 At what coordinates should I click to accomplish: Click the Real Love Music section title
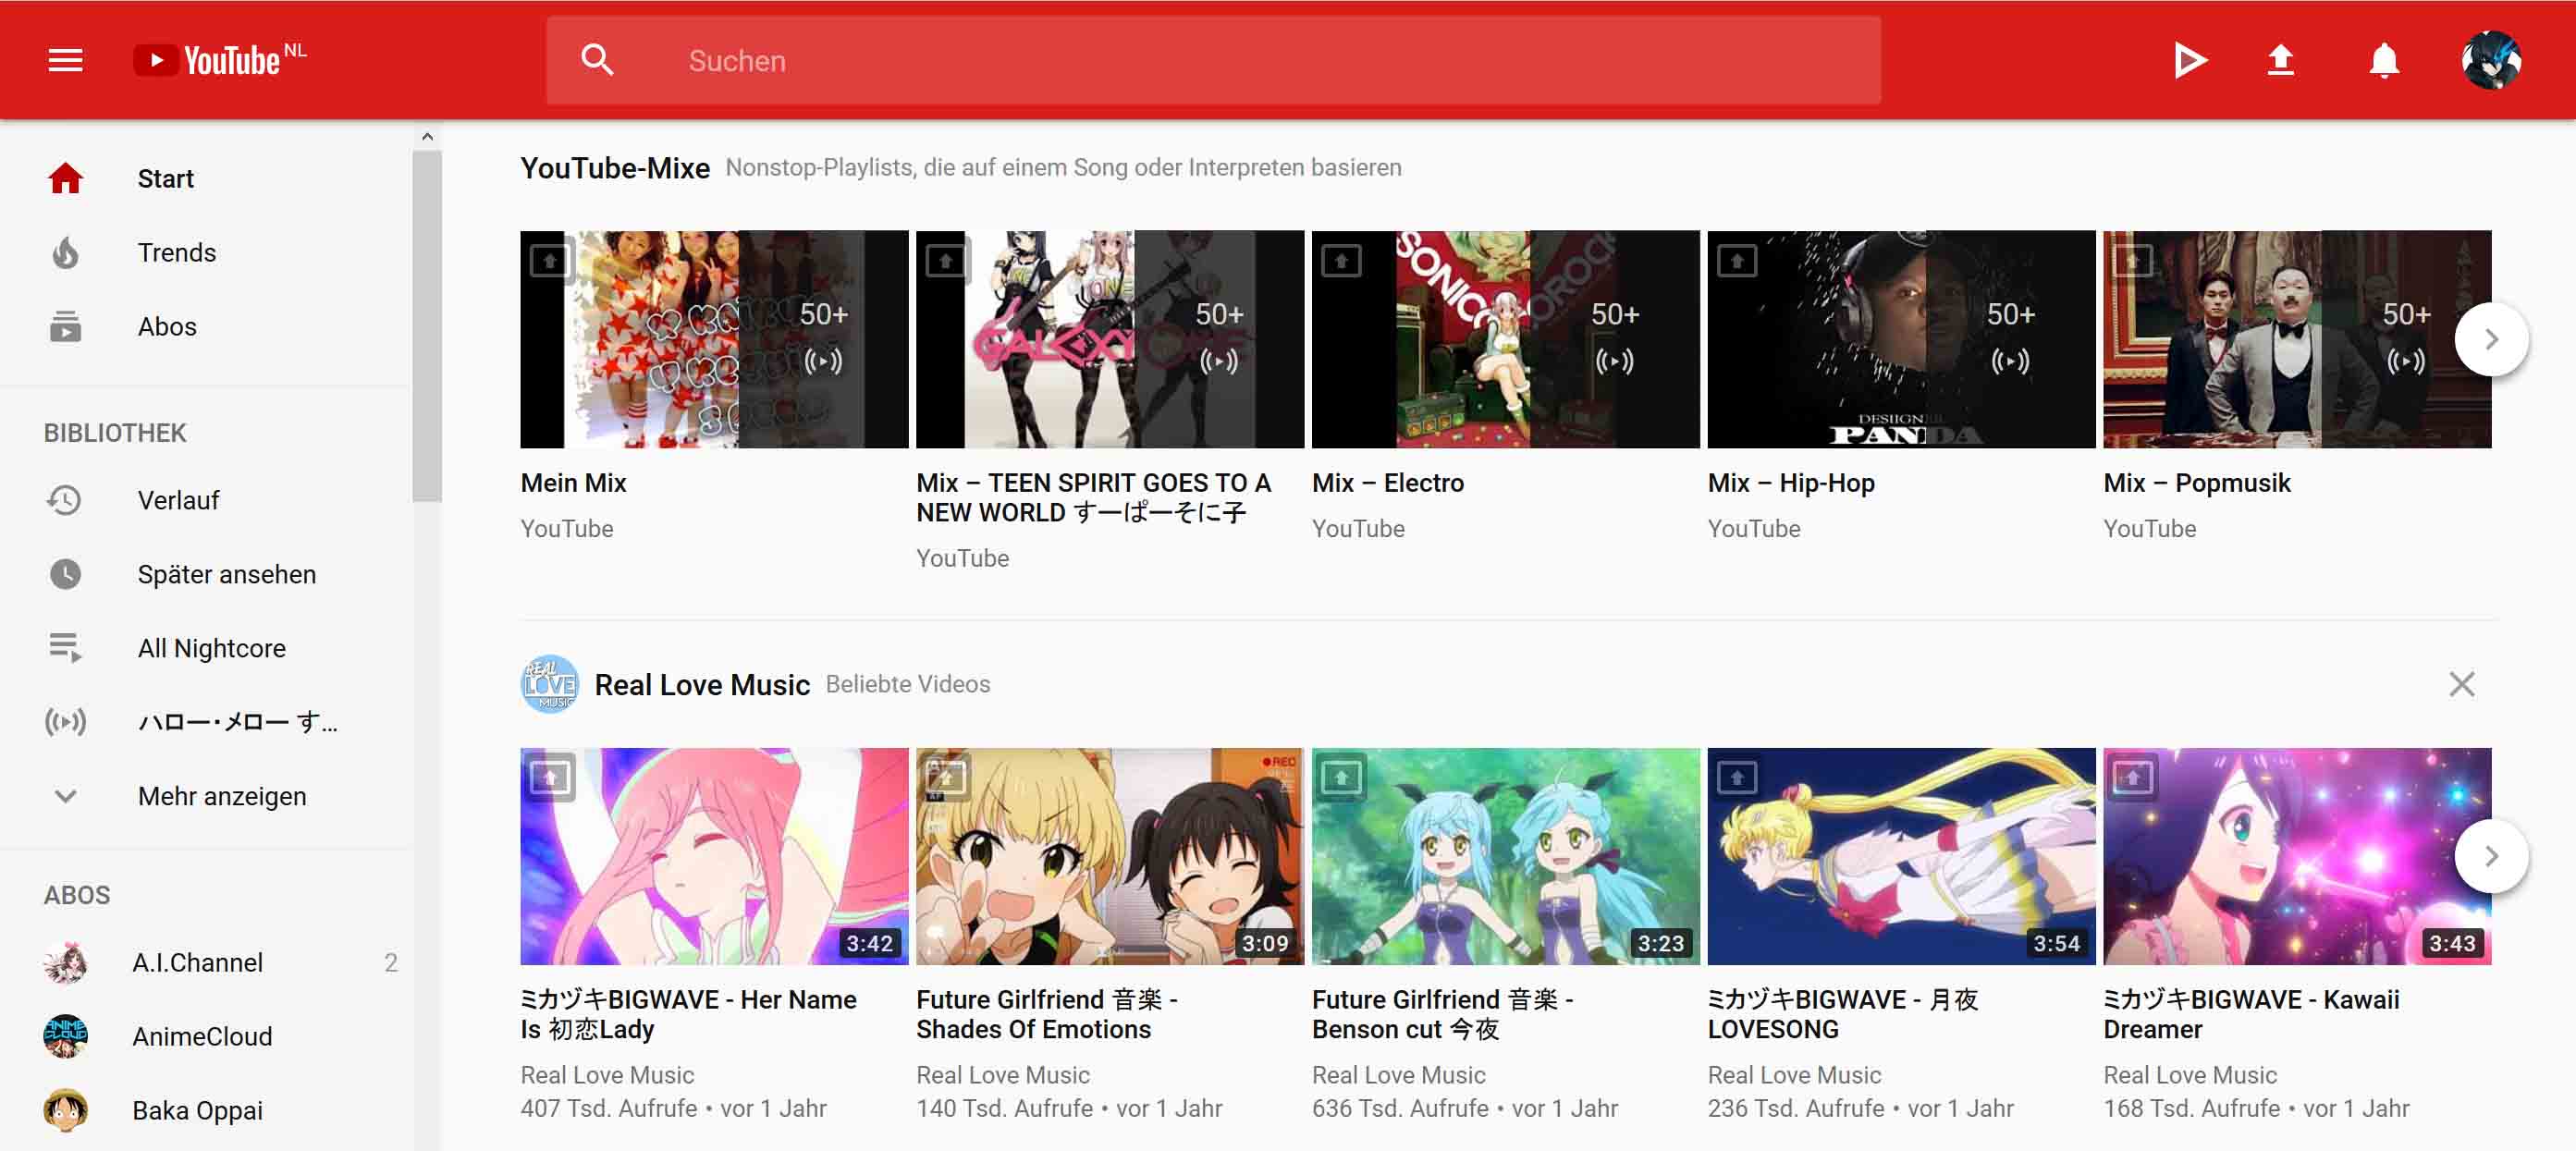[702, 685]
